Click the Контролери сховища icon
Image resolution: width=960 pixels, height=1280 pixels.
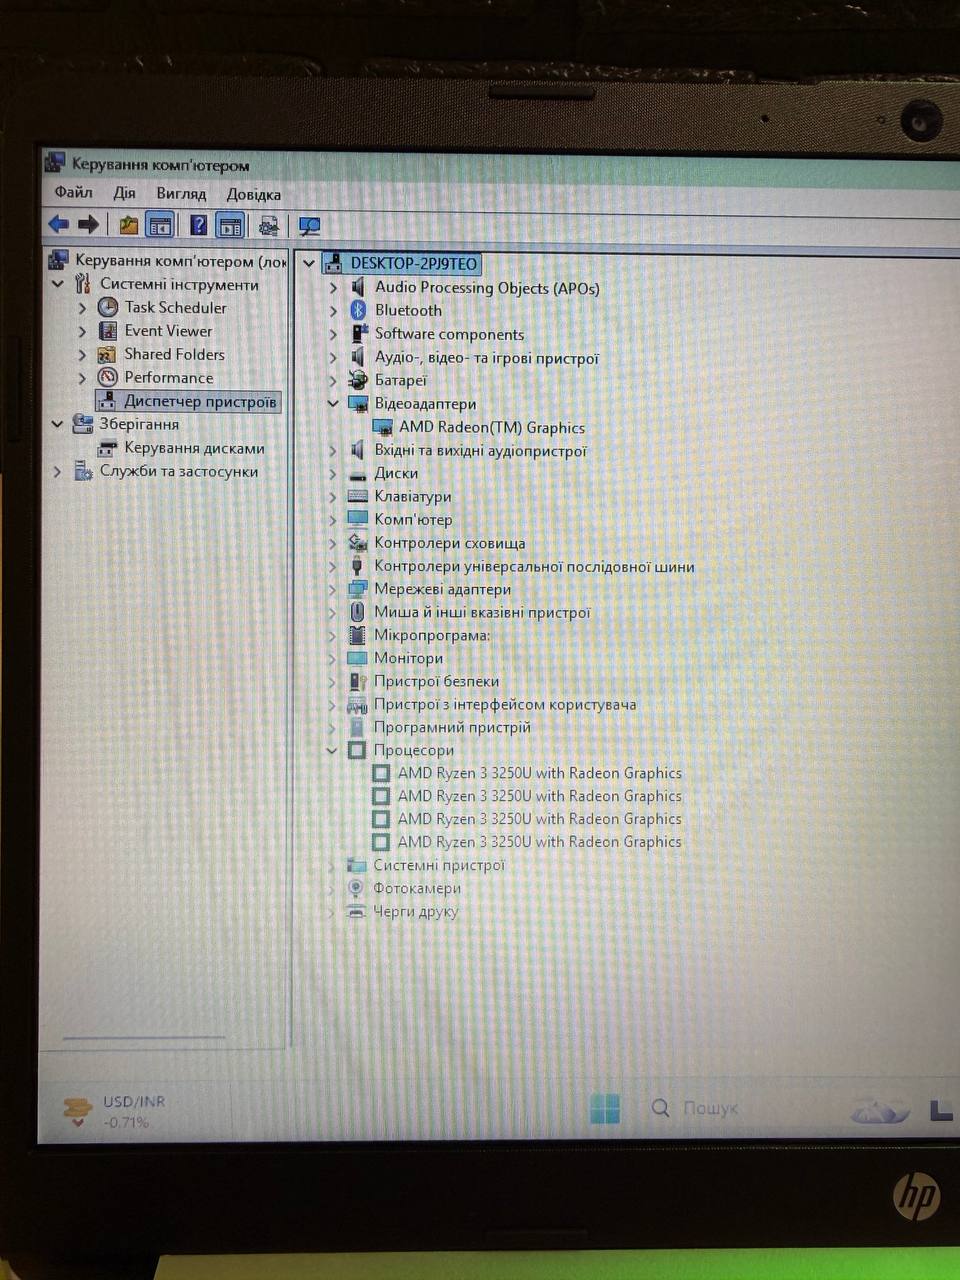[357, 542]
